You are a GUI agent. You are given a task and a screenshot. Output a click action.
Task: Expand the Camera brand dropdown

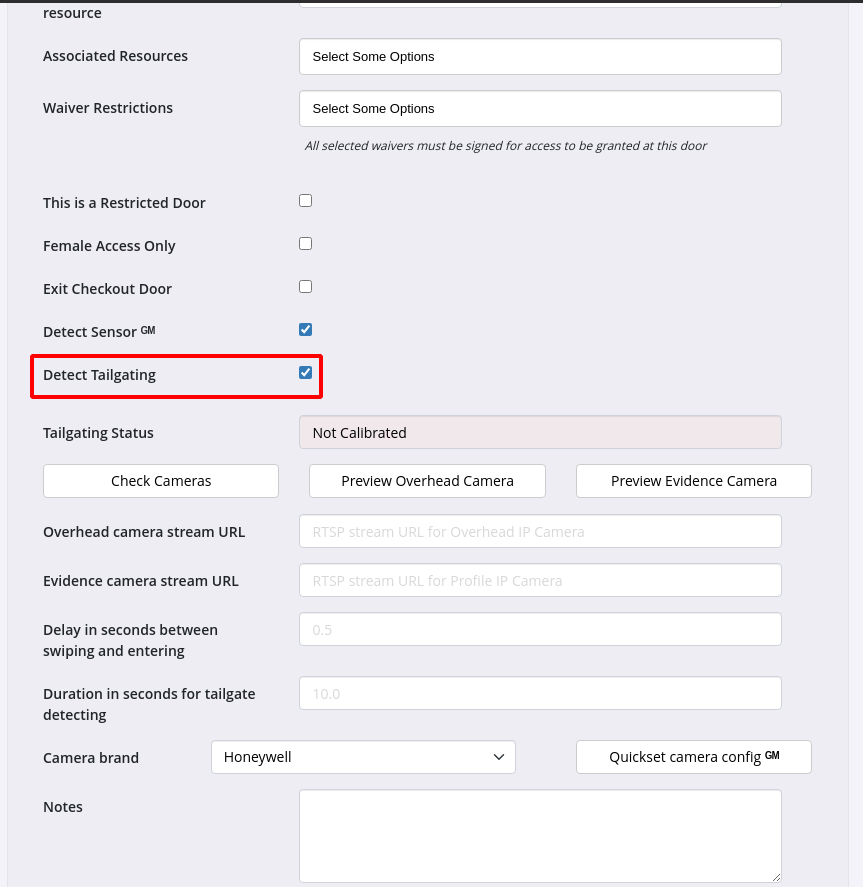tap(363, 758)
